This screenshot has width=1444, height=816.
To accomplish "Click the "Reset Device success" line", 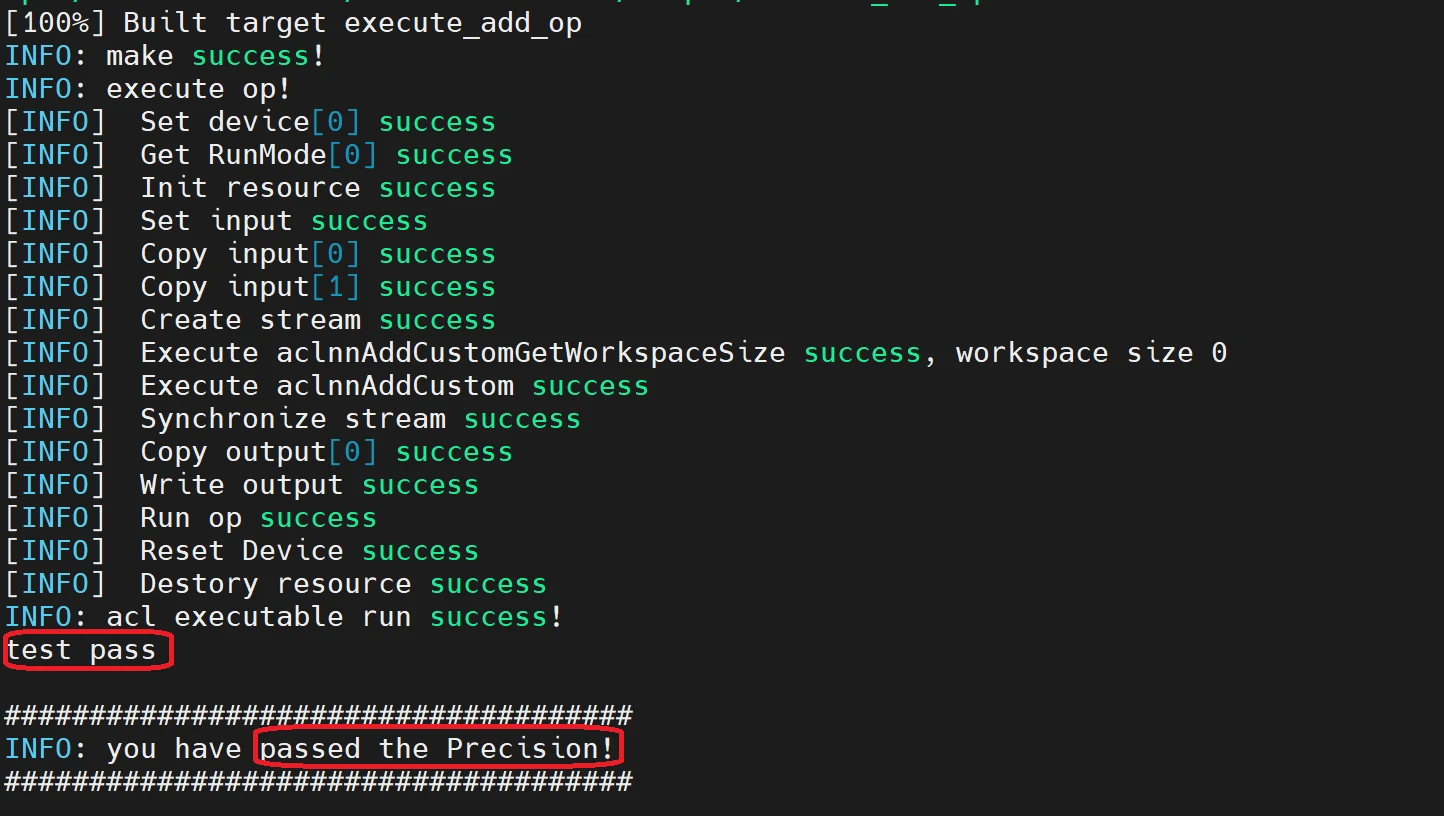I will click(308, 551).
